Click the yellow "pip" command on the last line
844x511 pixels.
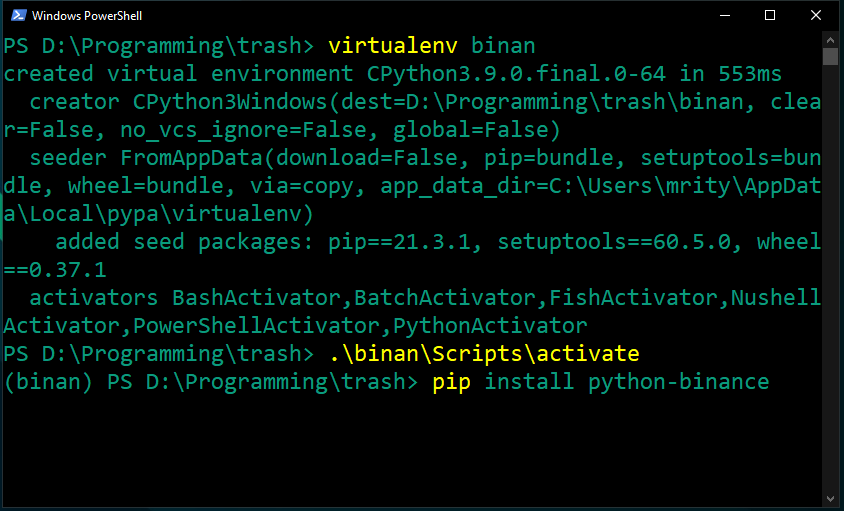[x=452, y=382]
